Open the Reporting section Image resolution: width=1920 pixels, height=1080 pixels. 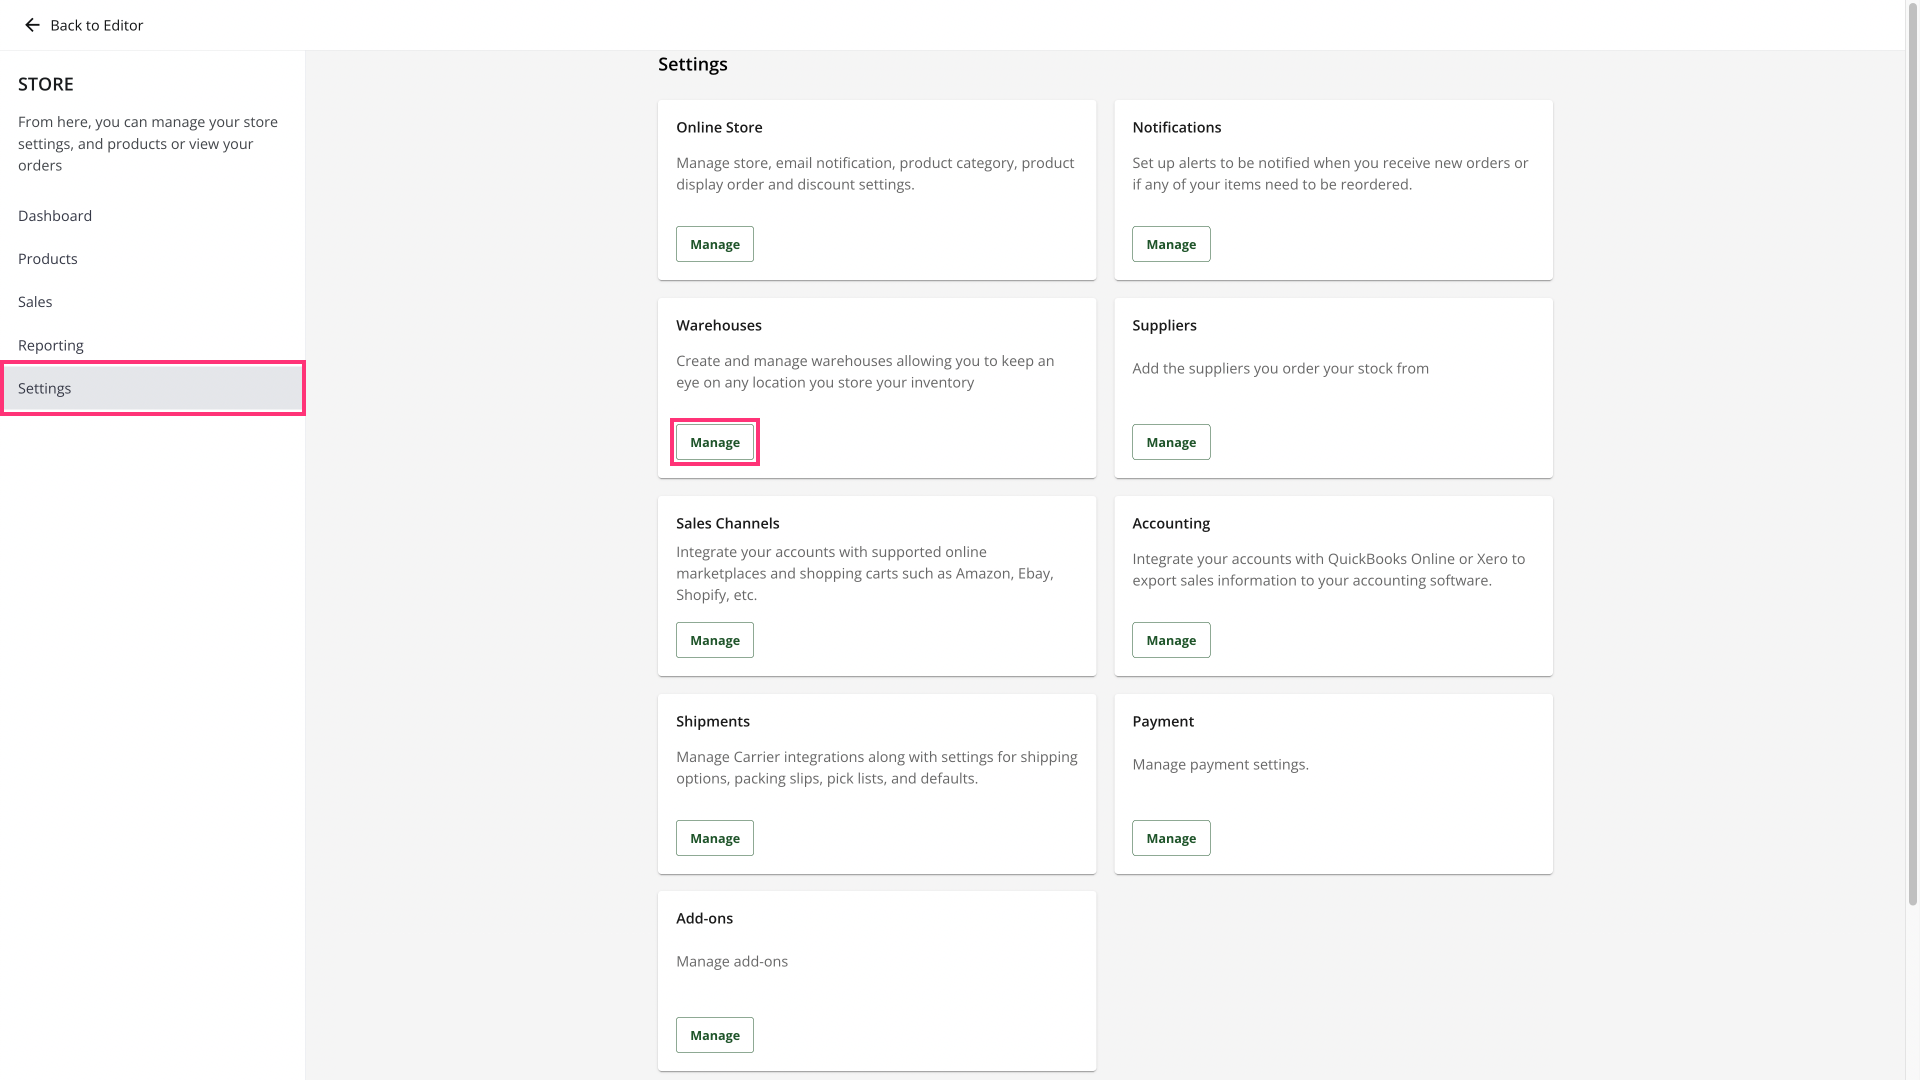51,345
